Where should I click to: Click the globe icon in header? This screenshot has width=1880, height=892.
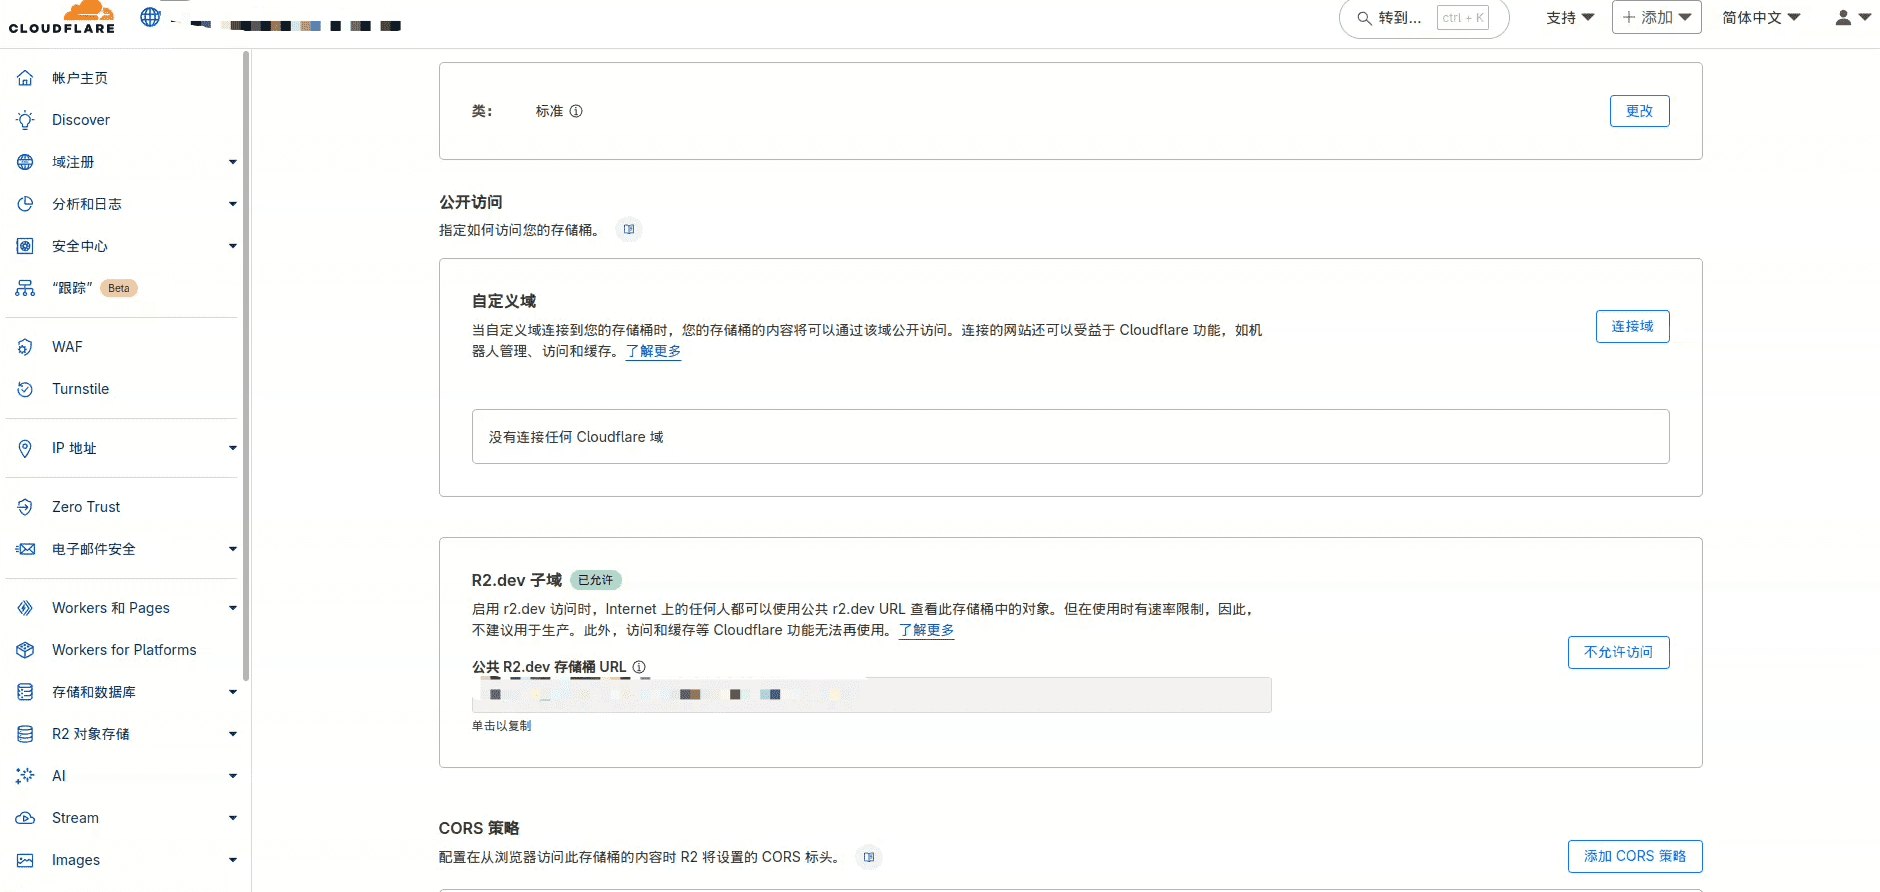tap(150, 17)
